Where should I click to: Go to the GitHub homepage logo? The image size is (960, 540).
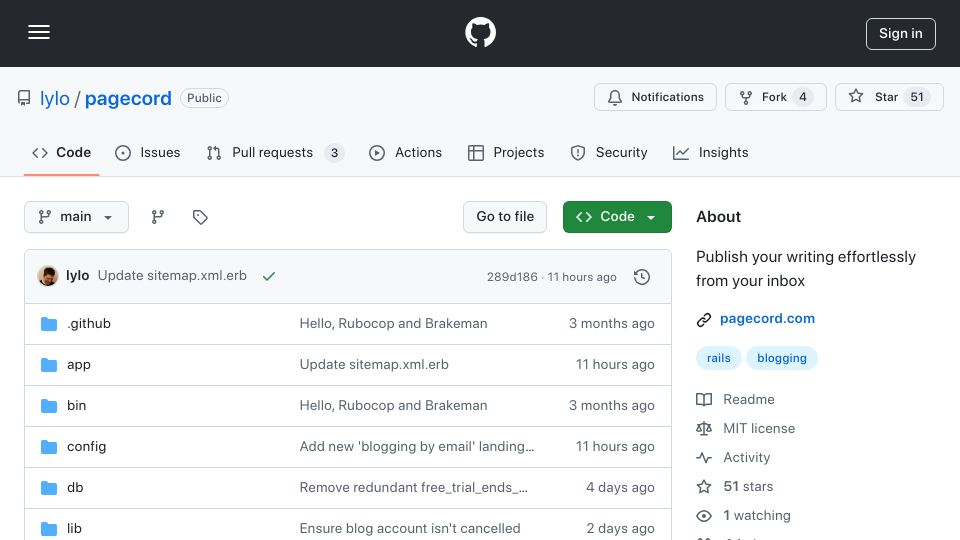click(x=480, y=32)
